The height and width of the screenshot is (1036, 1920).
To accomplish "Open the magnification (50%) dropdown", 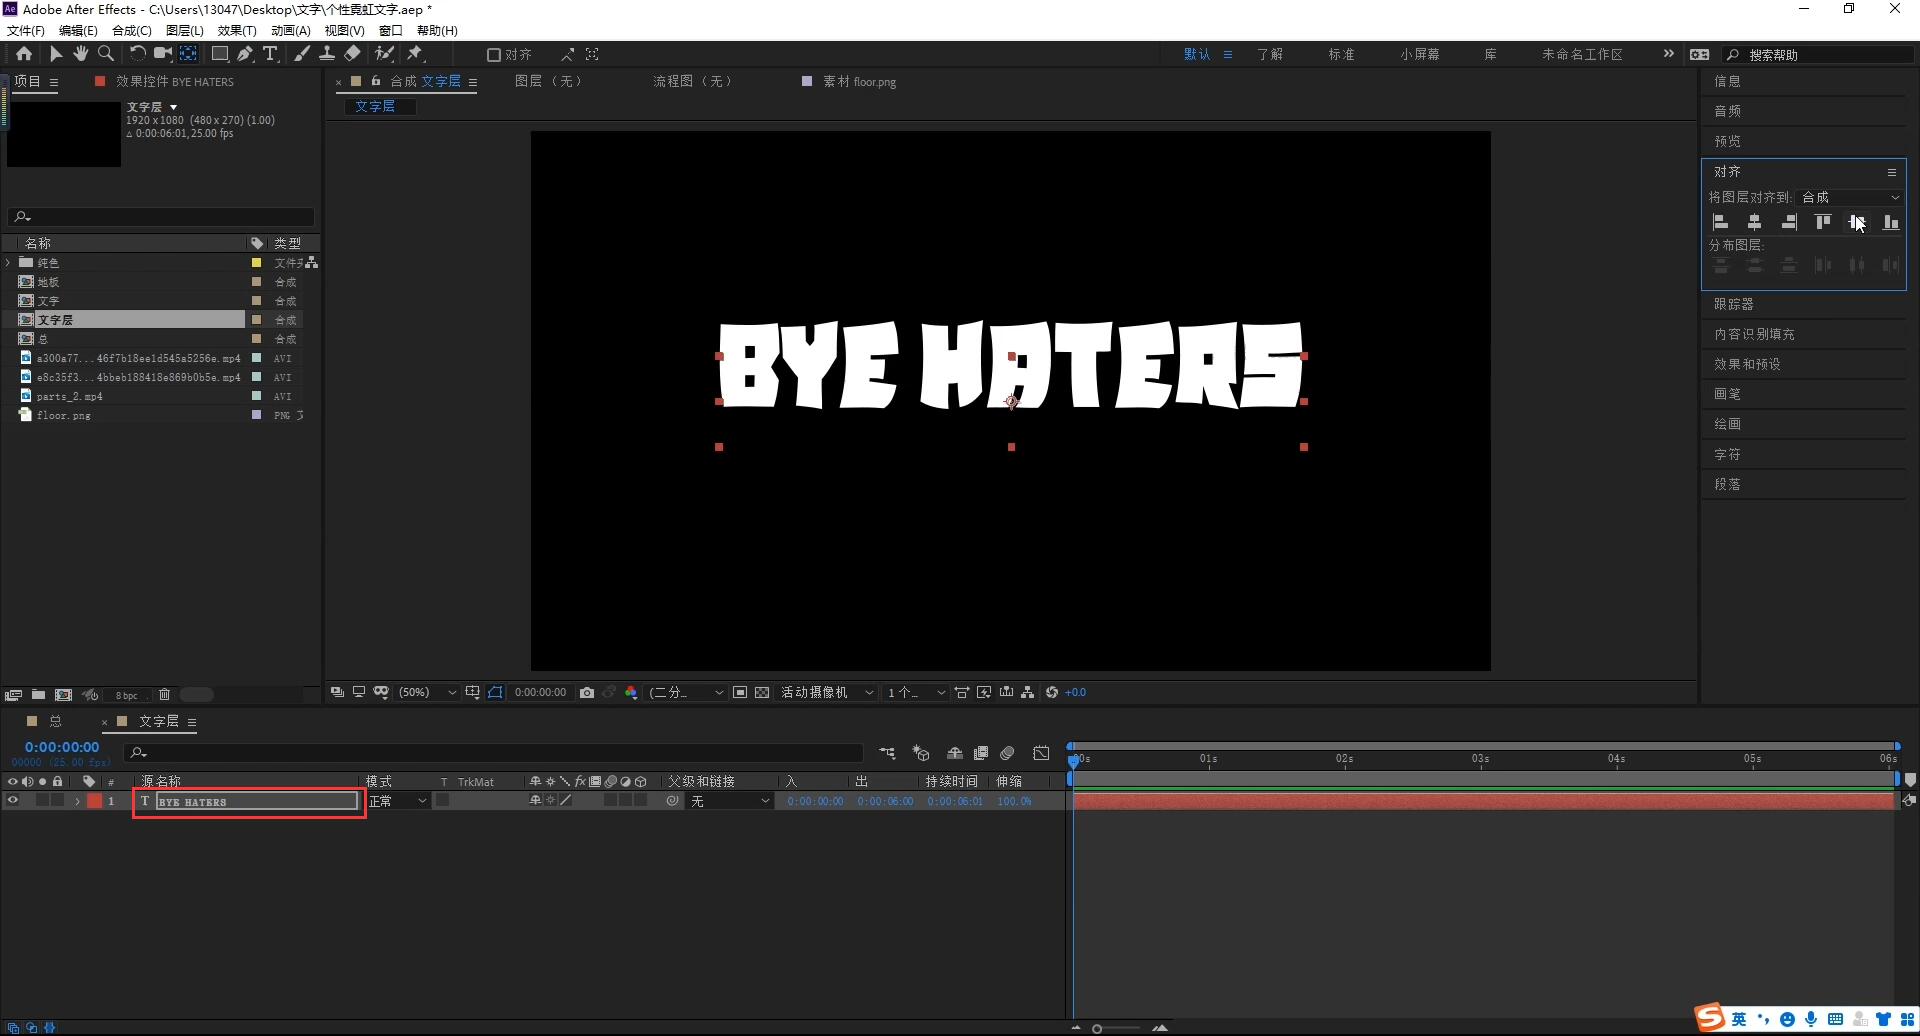I will 427,692.
